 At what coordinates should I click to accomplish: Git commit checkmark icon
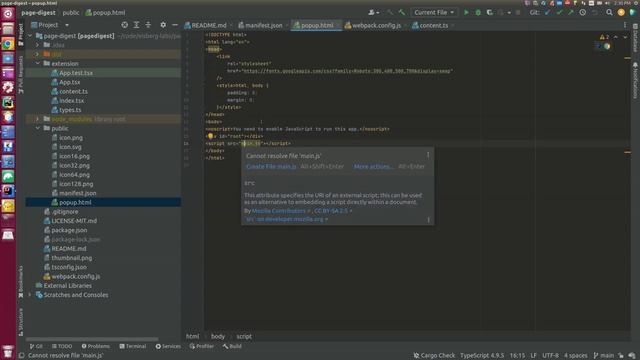pyautogui.click(x=559, y=13)
